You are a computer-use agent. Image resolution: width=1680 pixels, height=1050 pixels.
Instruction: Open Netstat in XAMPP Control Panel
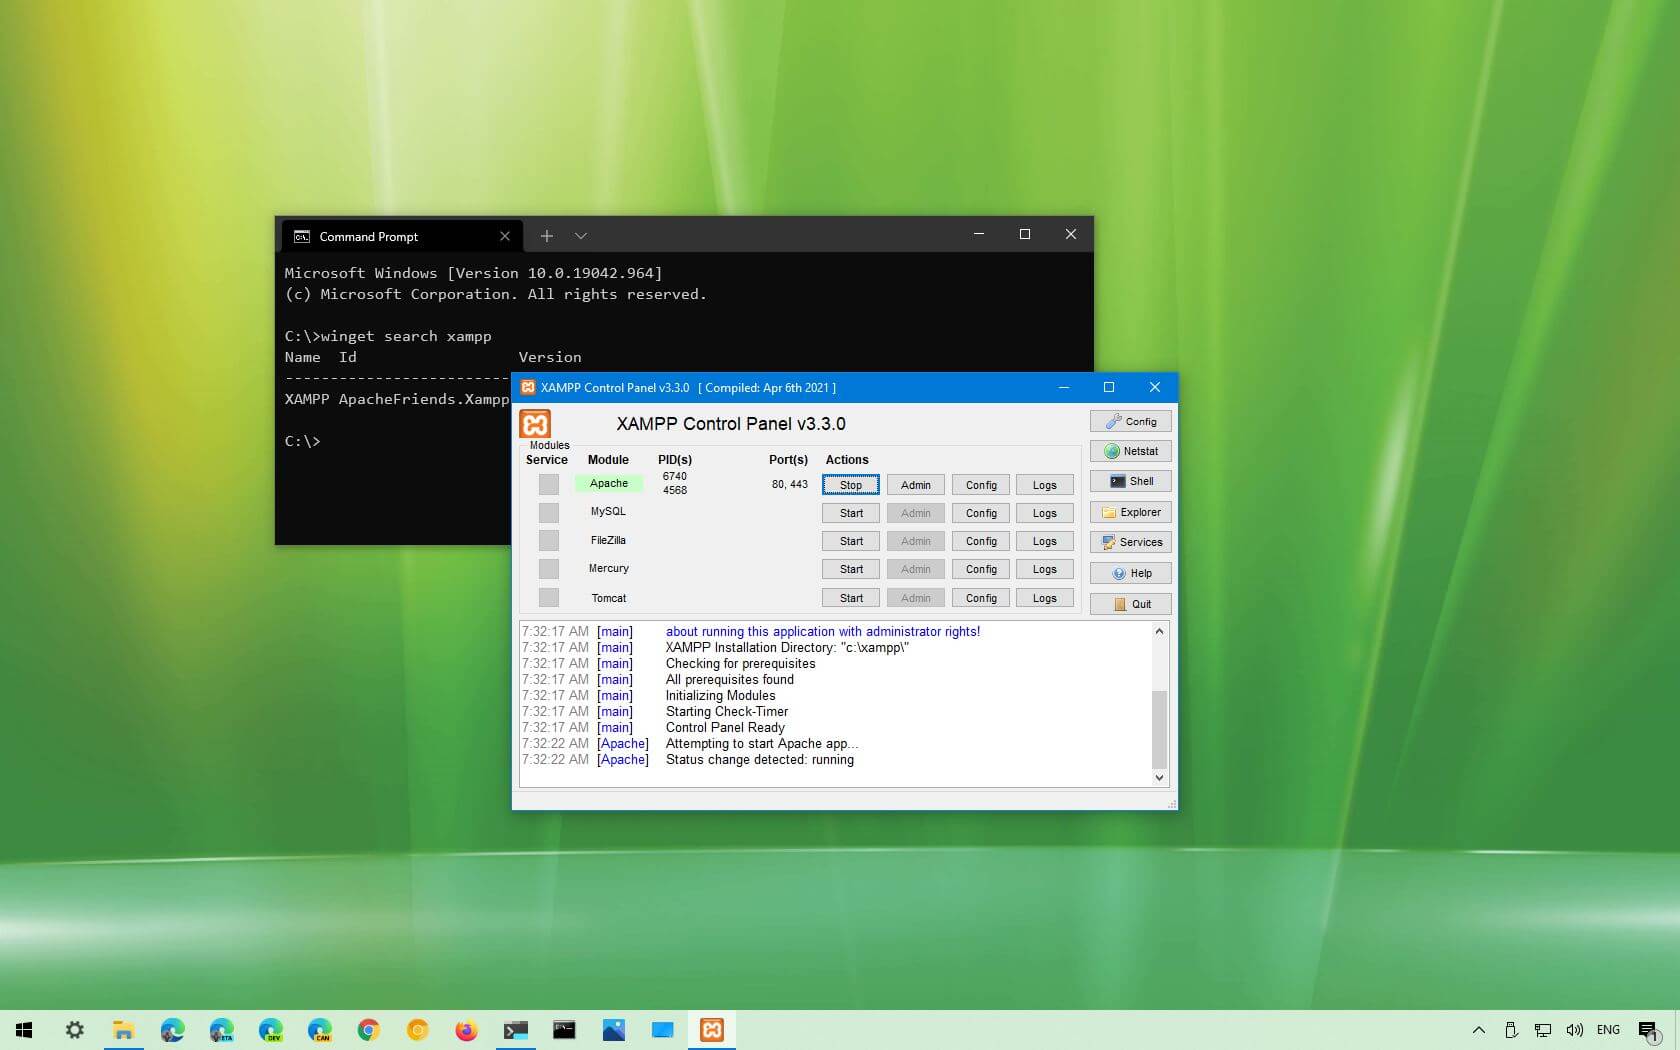point(1129,451)
